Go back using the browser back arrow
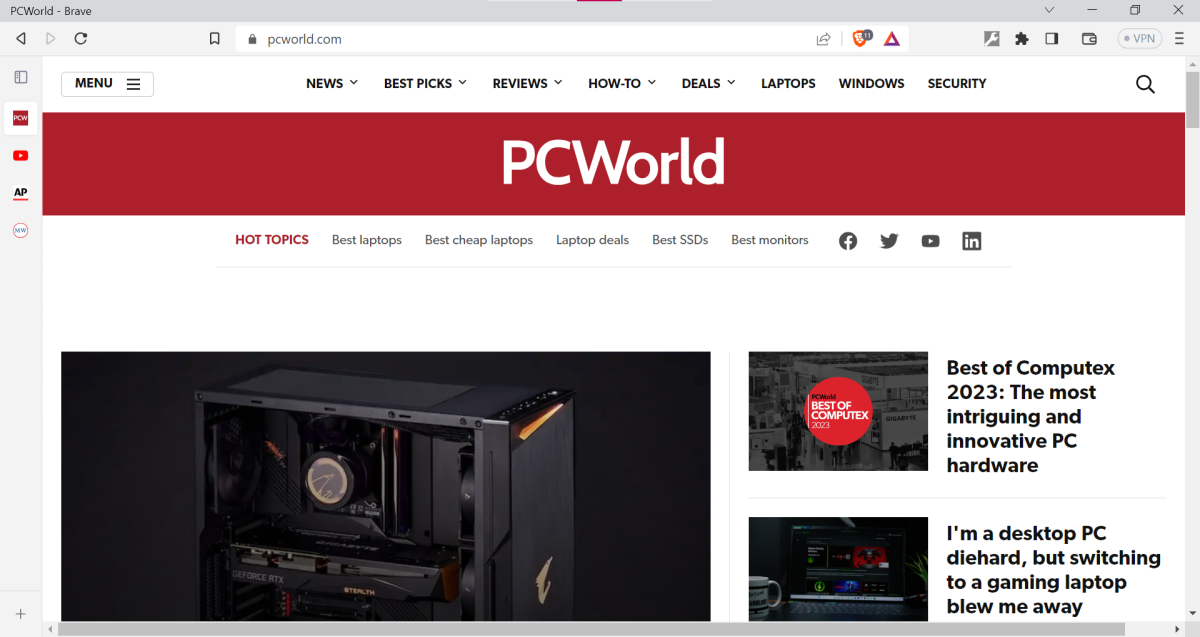1200x637 pixels. (21, 39)
